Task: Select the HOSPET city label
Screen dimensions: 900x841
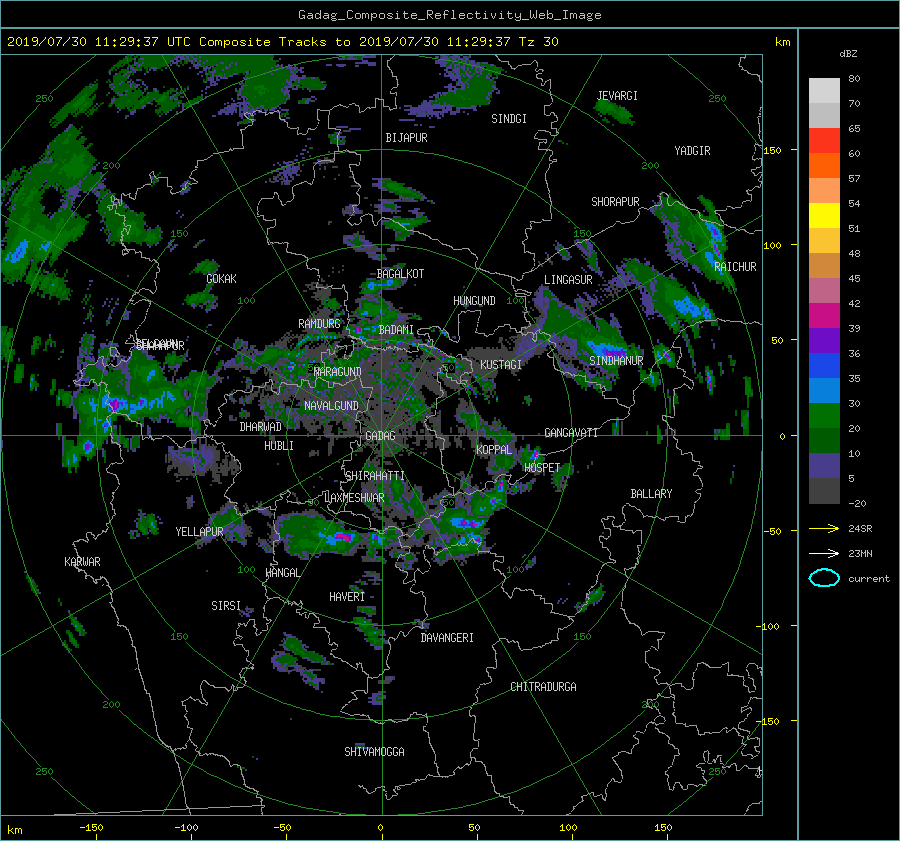Action: tap(542, 468)
